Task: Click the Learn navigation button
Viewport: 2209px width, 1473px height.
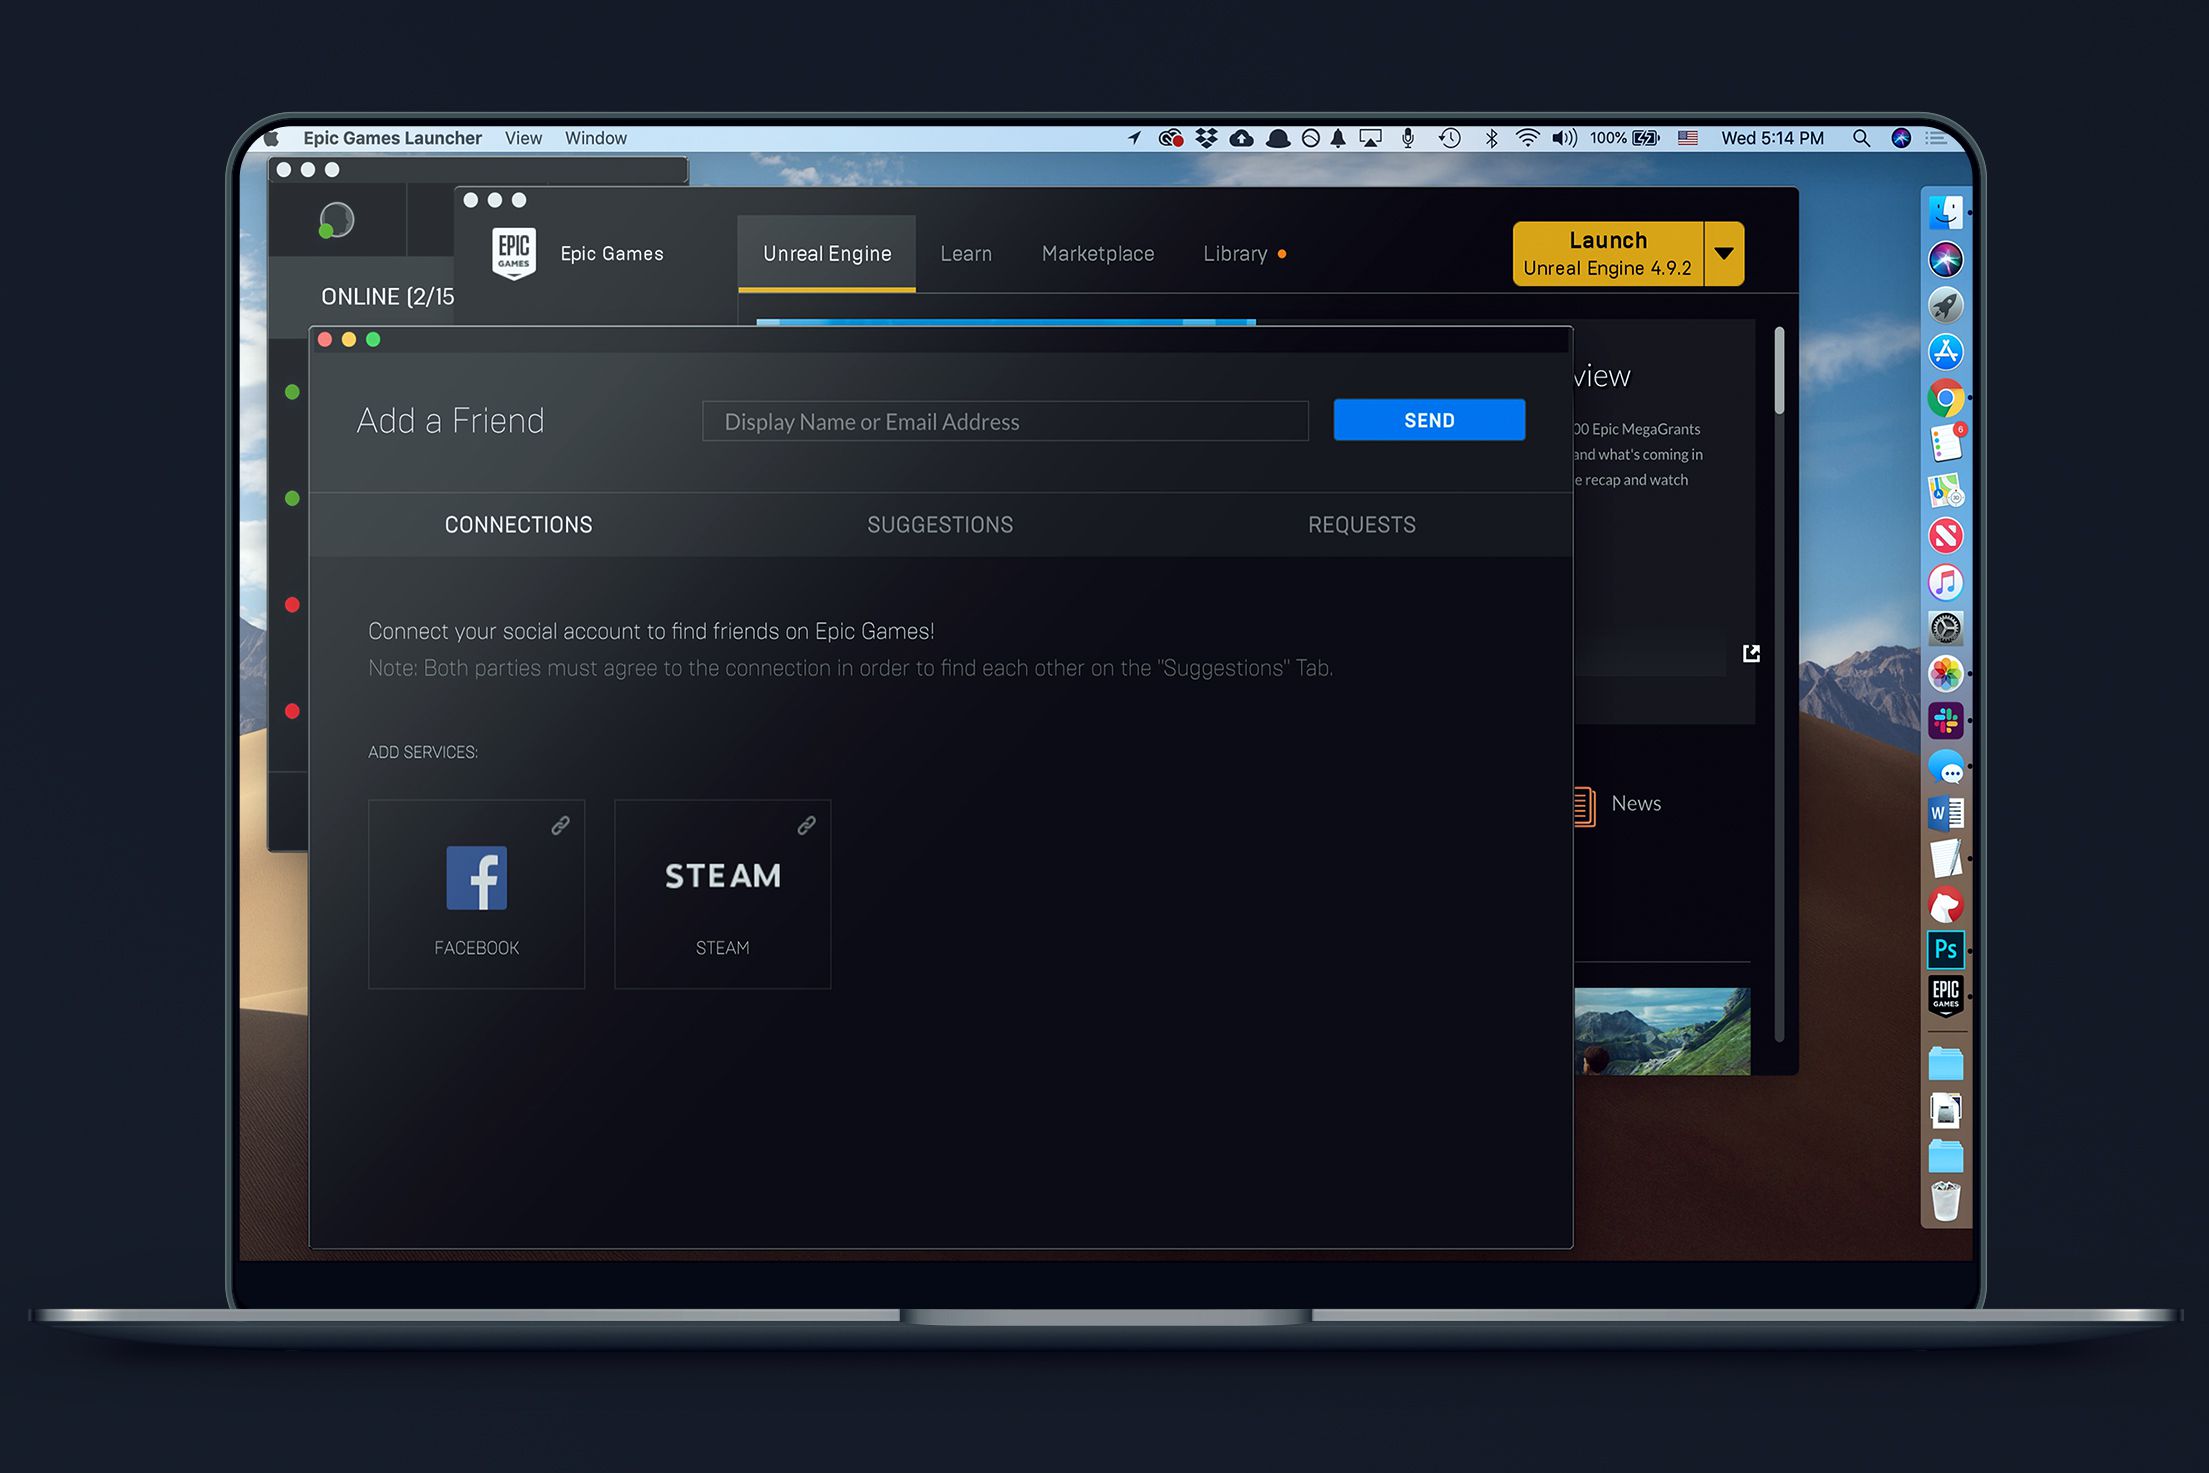Action: tap(968, 253)
